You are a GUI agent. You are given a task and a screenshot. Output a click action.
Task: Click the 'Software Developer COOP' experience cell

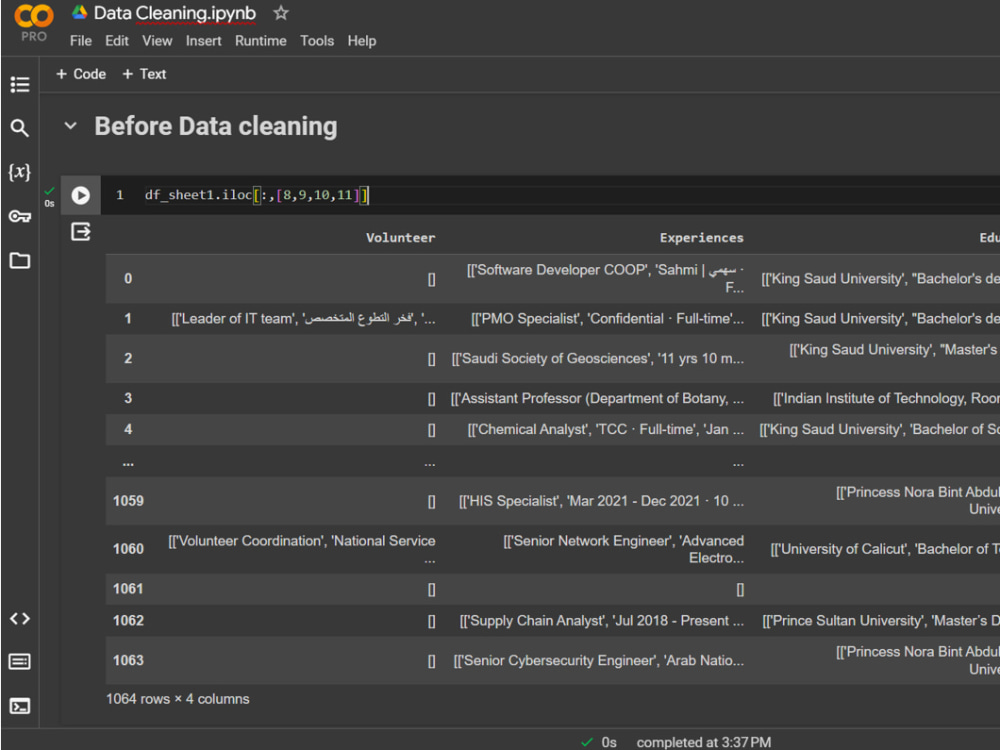[x=605, y=279]
